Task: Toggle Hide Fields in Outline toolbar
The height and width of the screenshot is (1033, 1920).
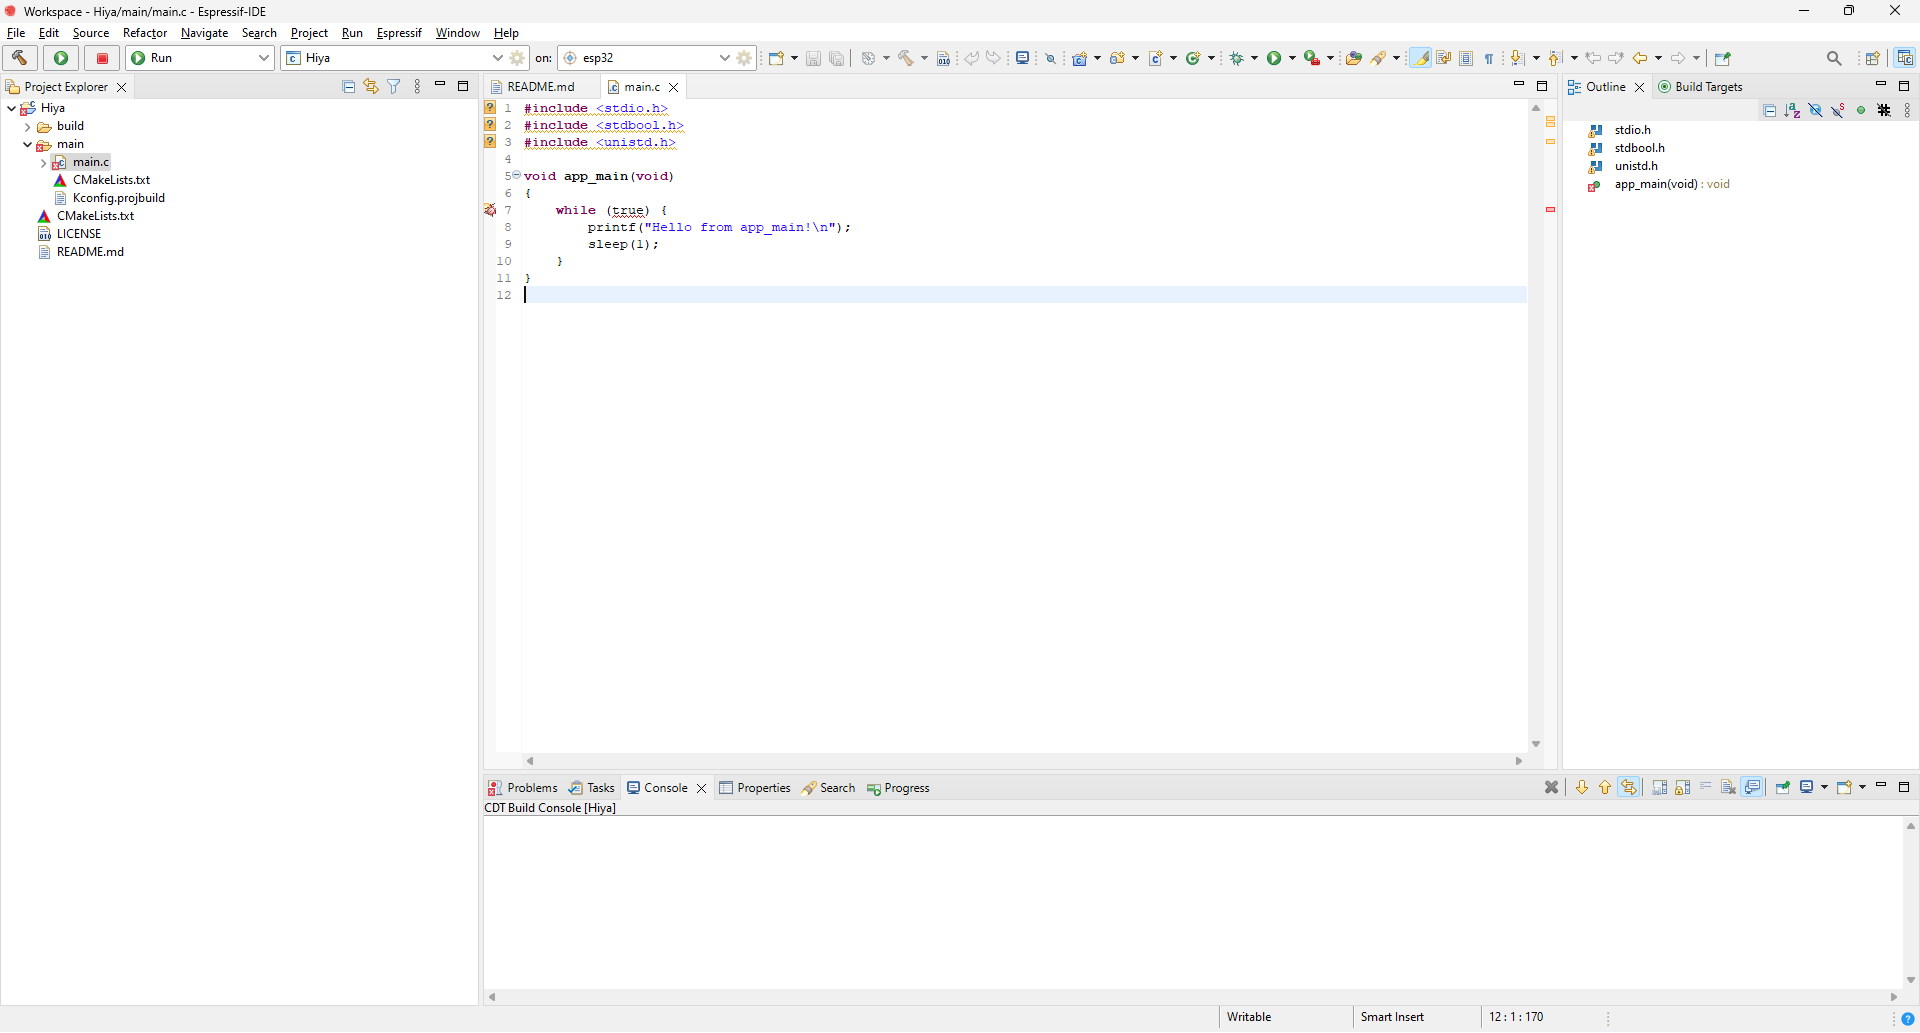Action: (x=1815, y=111)
